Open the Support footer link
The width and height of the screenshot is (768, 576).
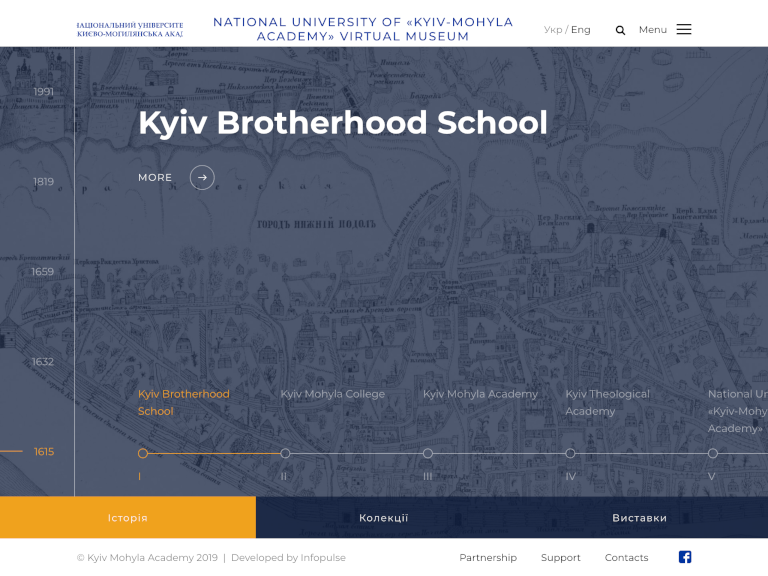(x=560, y=557)
